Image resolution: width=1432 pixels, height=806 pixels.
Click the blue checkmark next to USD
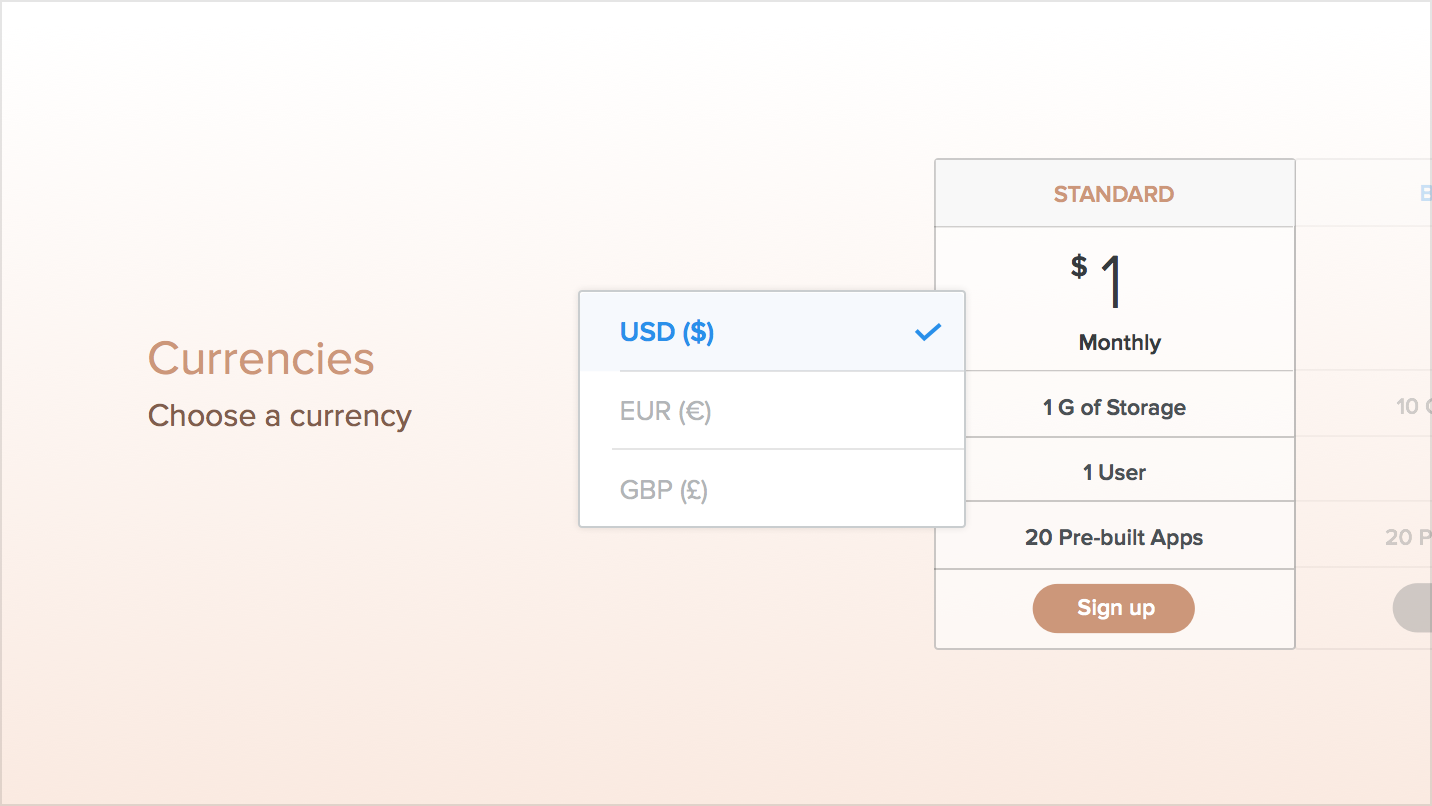point(928,331)
